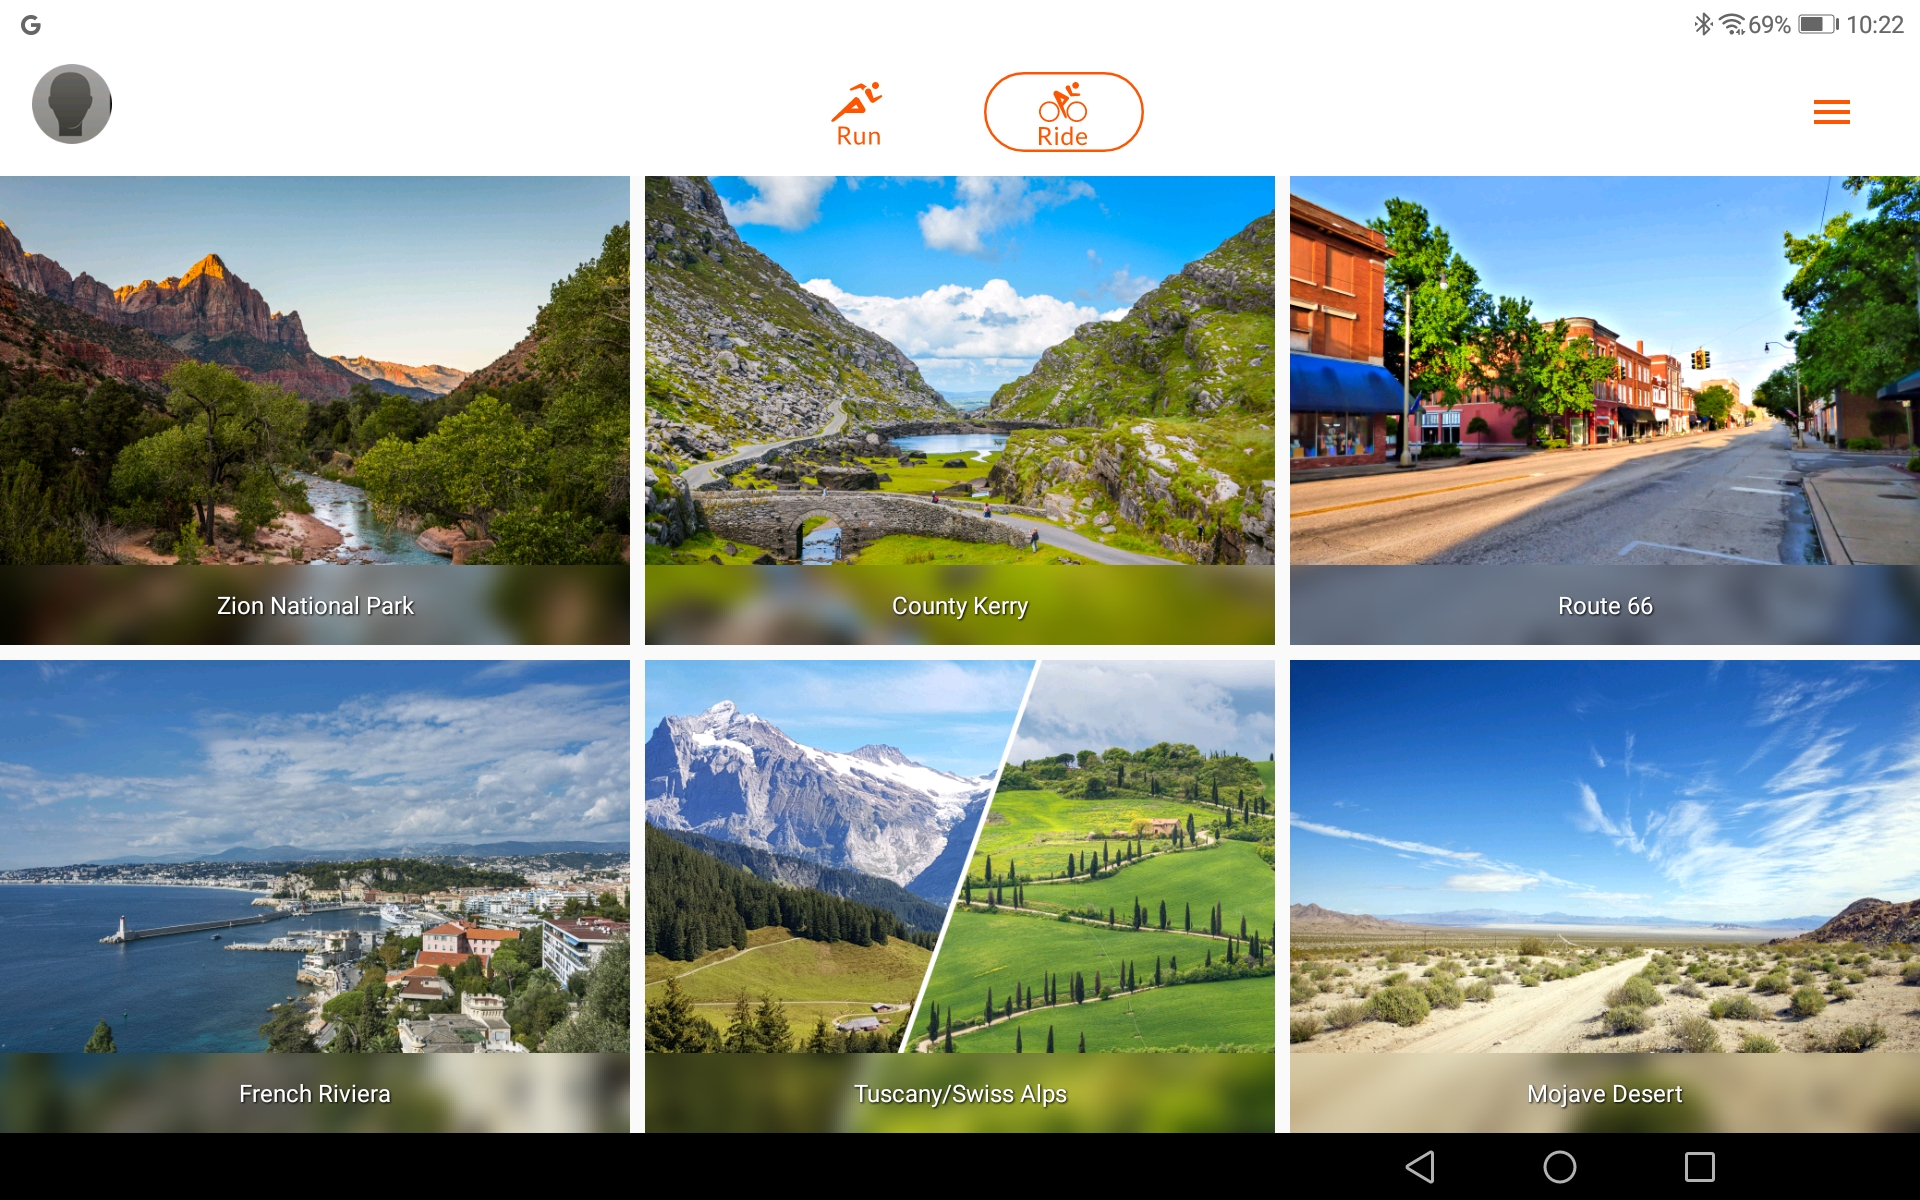Viewport: 1920px width, 1200px height.
Task: Open the French Riviera coast photo
Action: click(x=315, y=855)
